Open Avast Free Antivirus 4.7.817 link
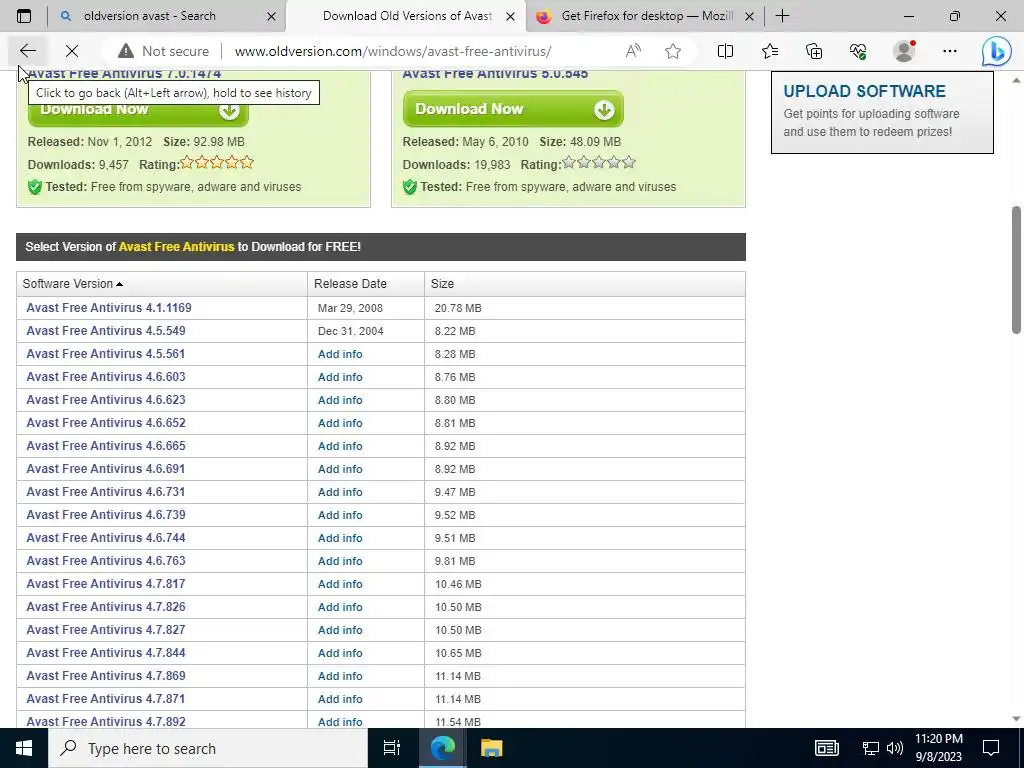 106,583
